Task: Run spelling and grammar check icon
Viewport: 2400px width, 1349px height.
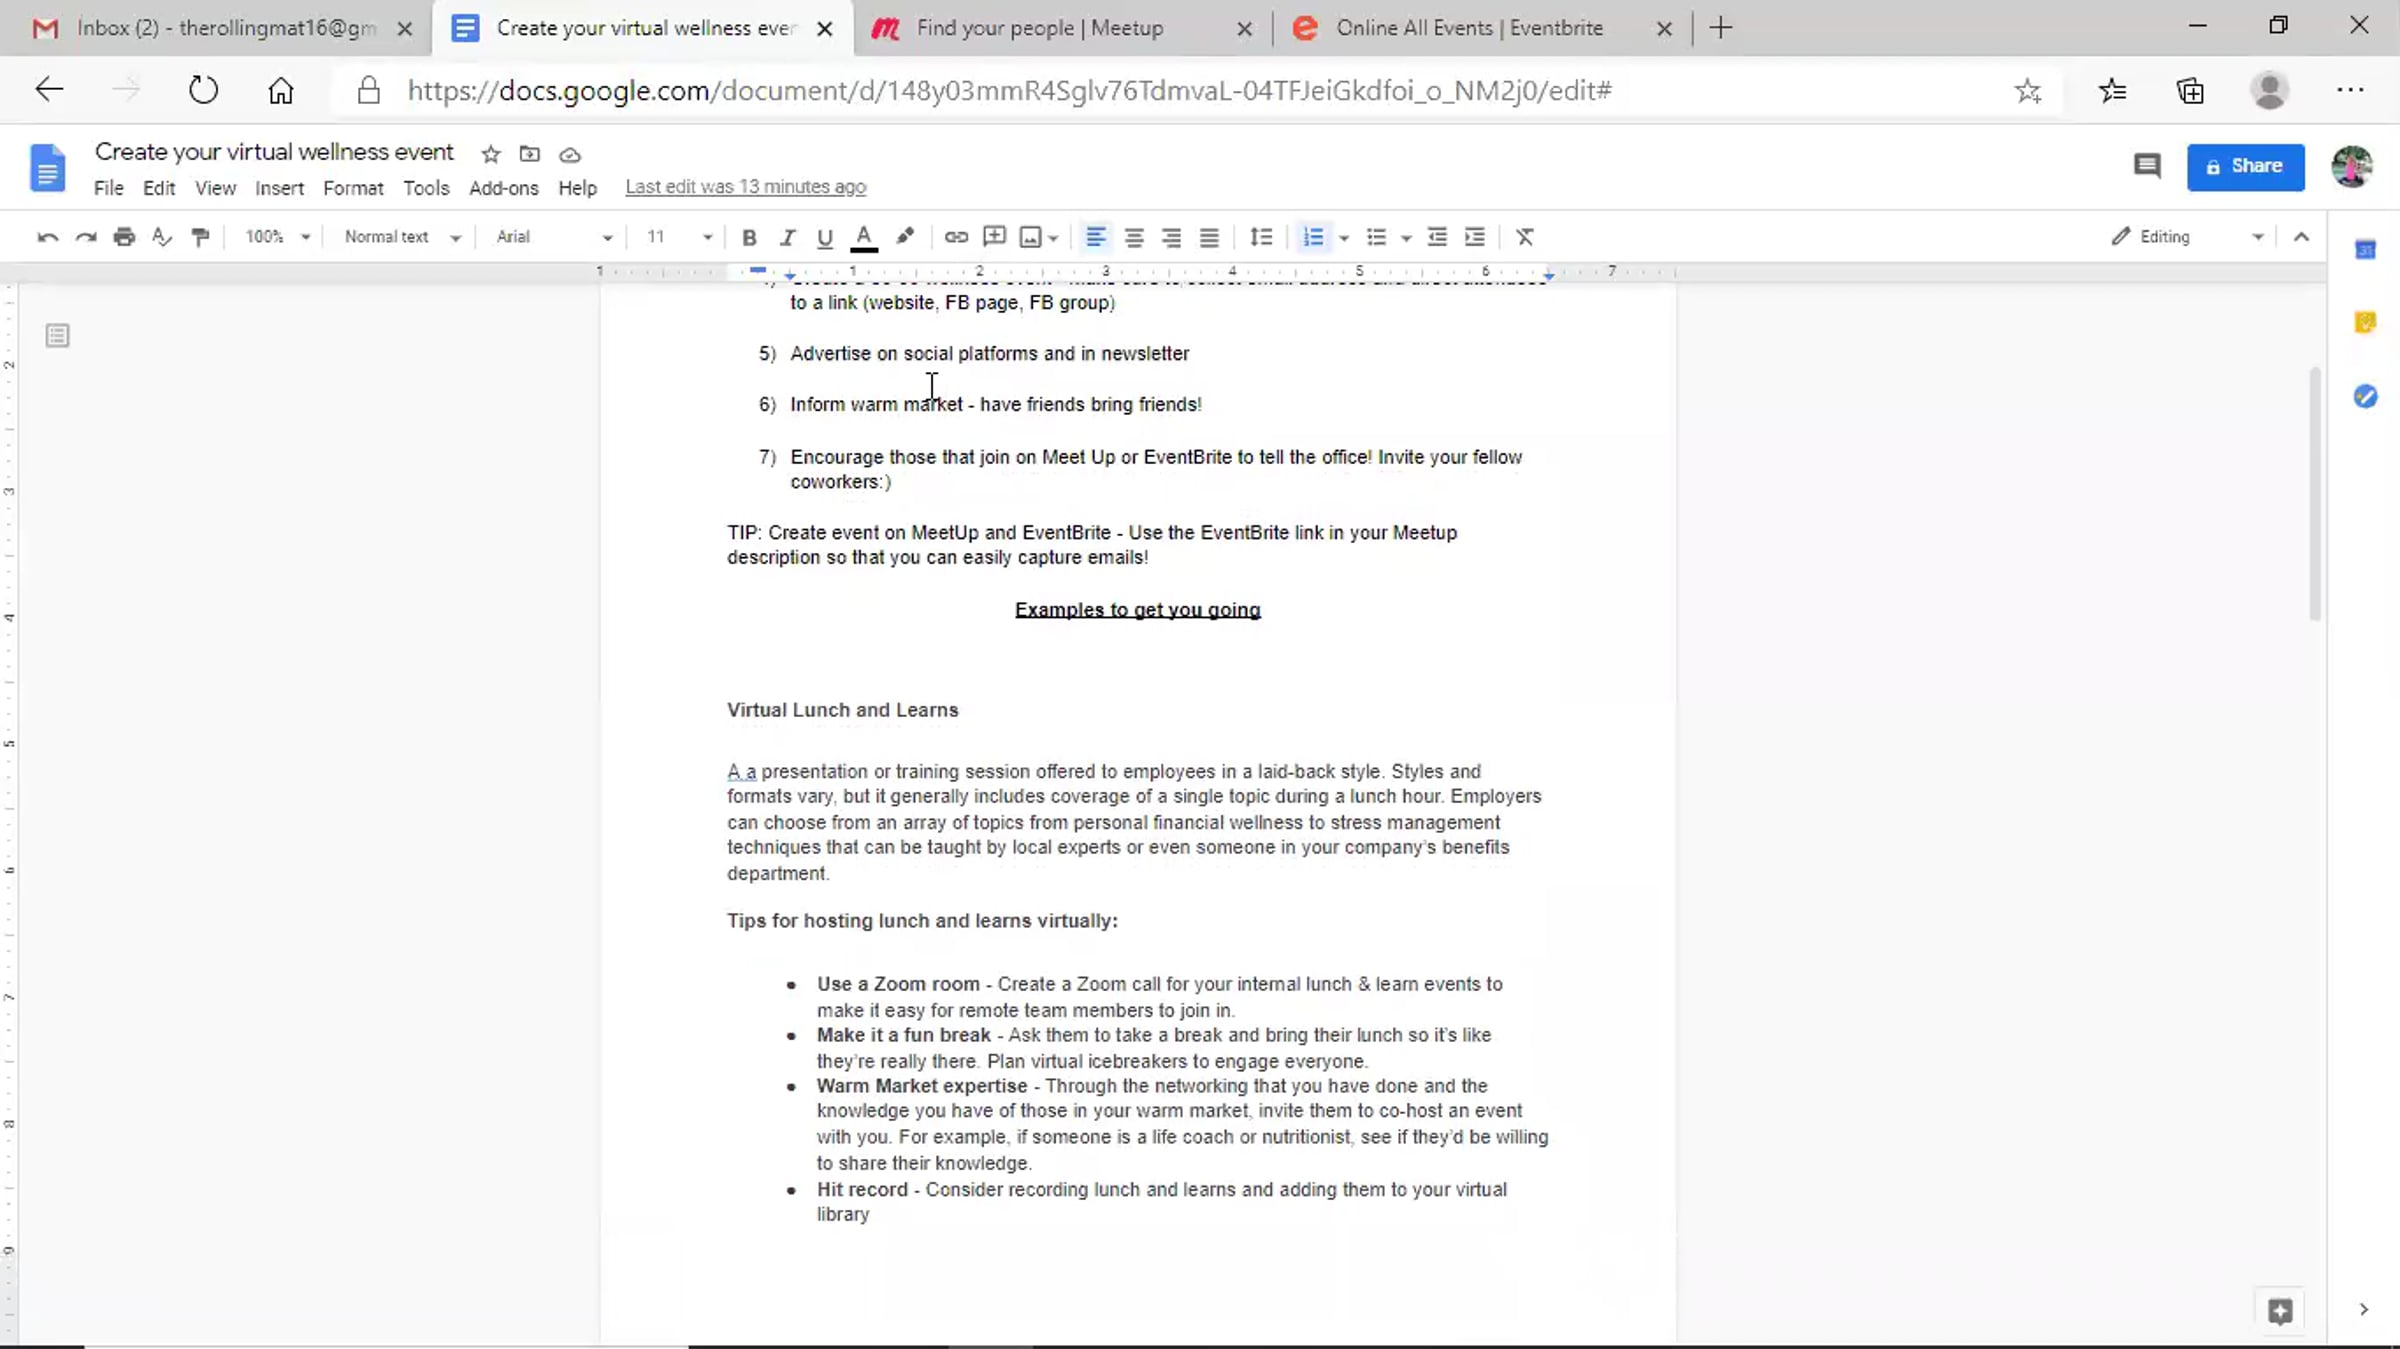Action: 161,237
